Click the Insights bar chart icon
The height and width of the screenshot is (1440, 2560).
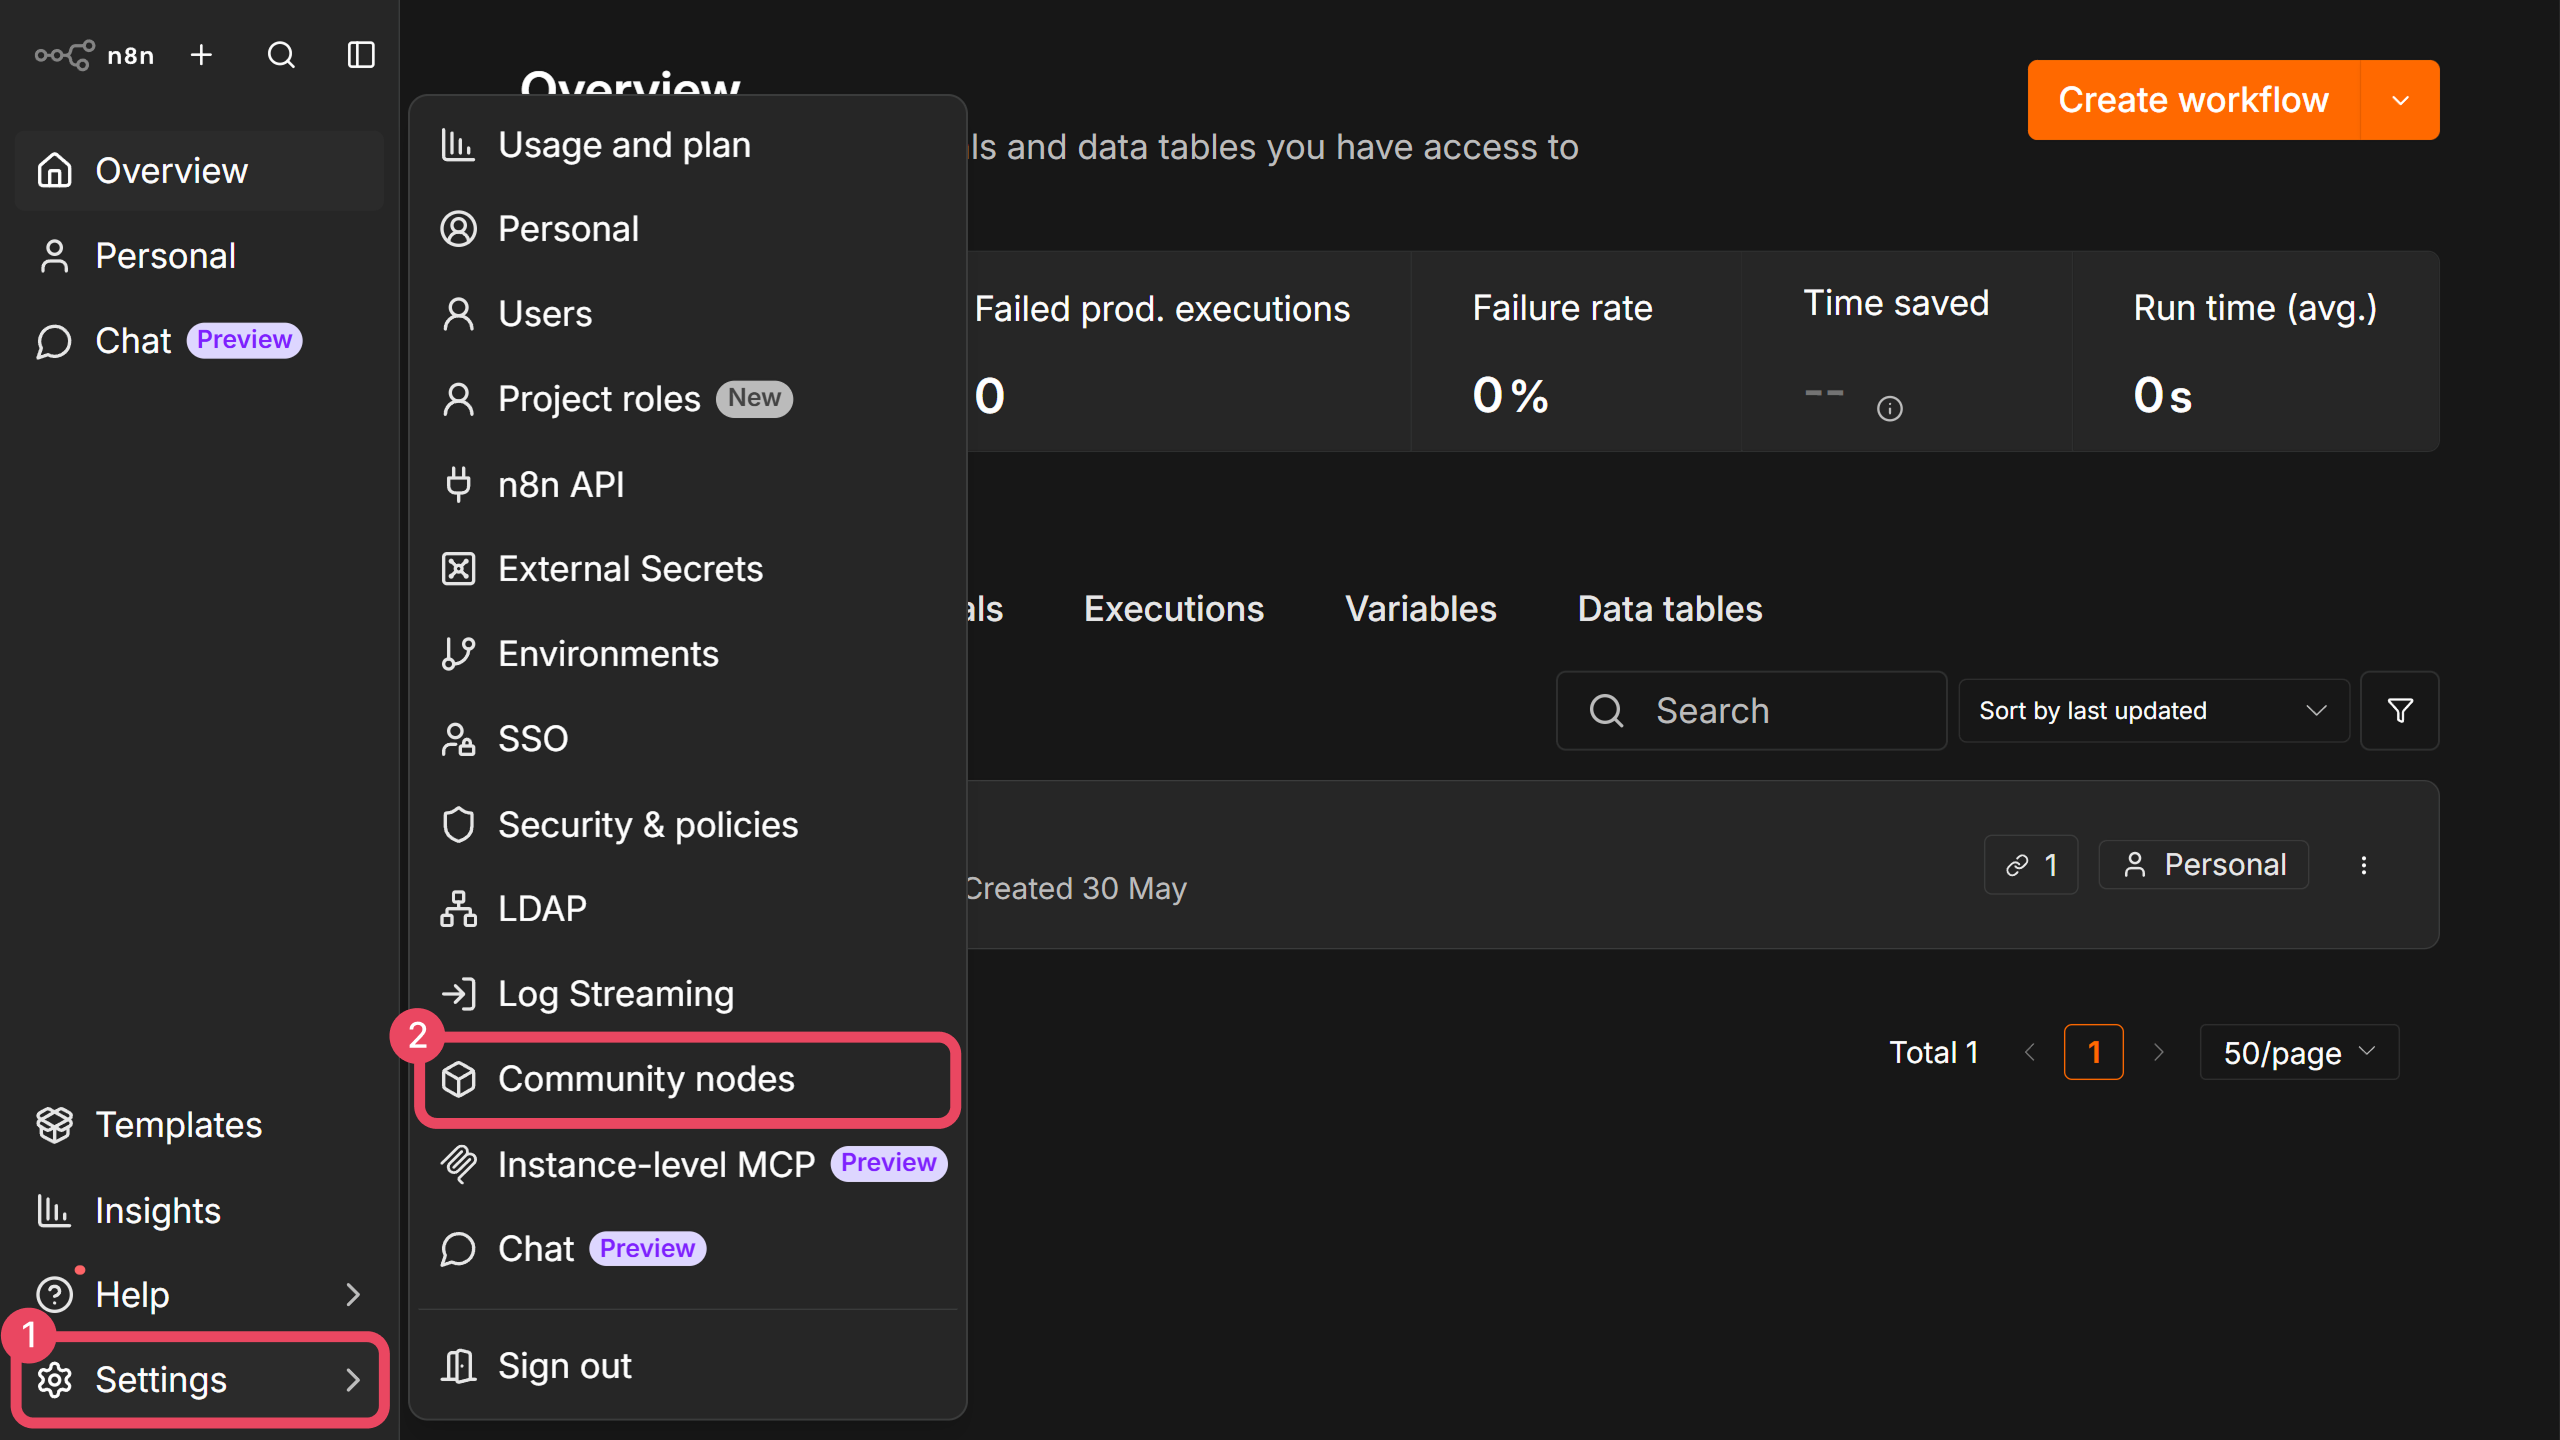[x=55, y=1210]
